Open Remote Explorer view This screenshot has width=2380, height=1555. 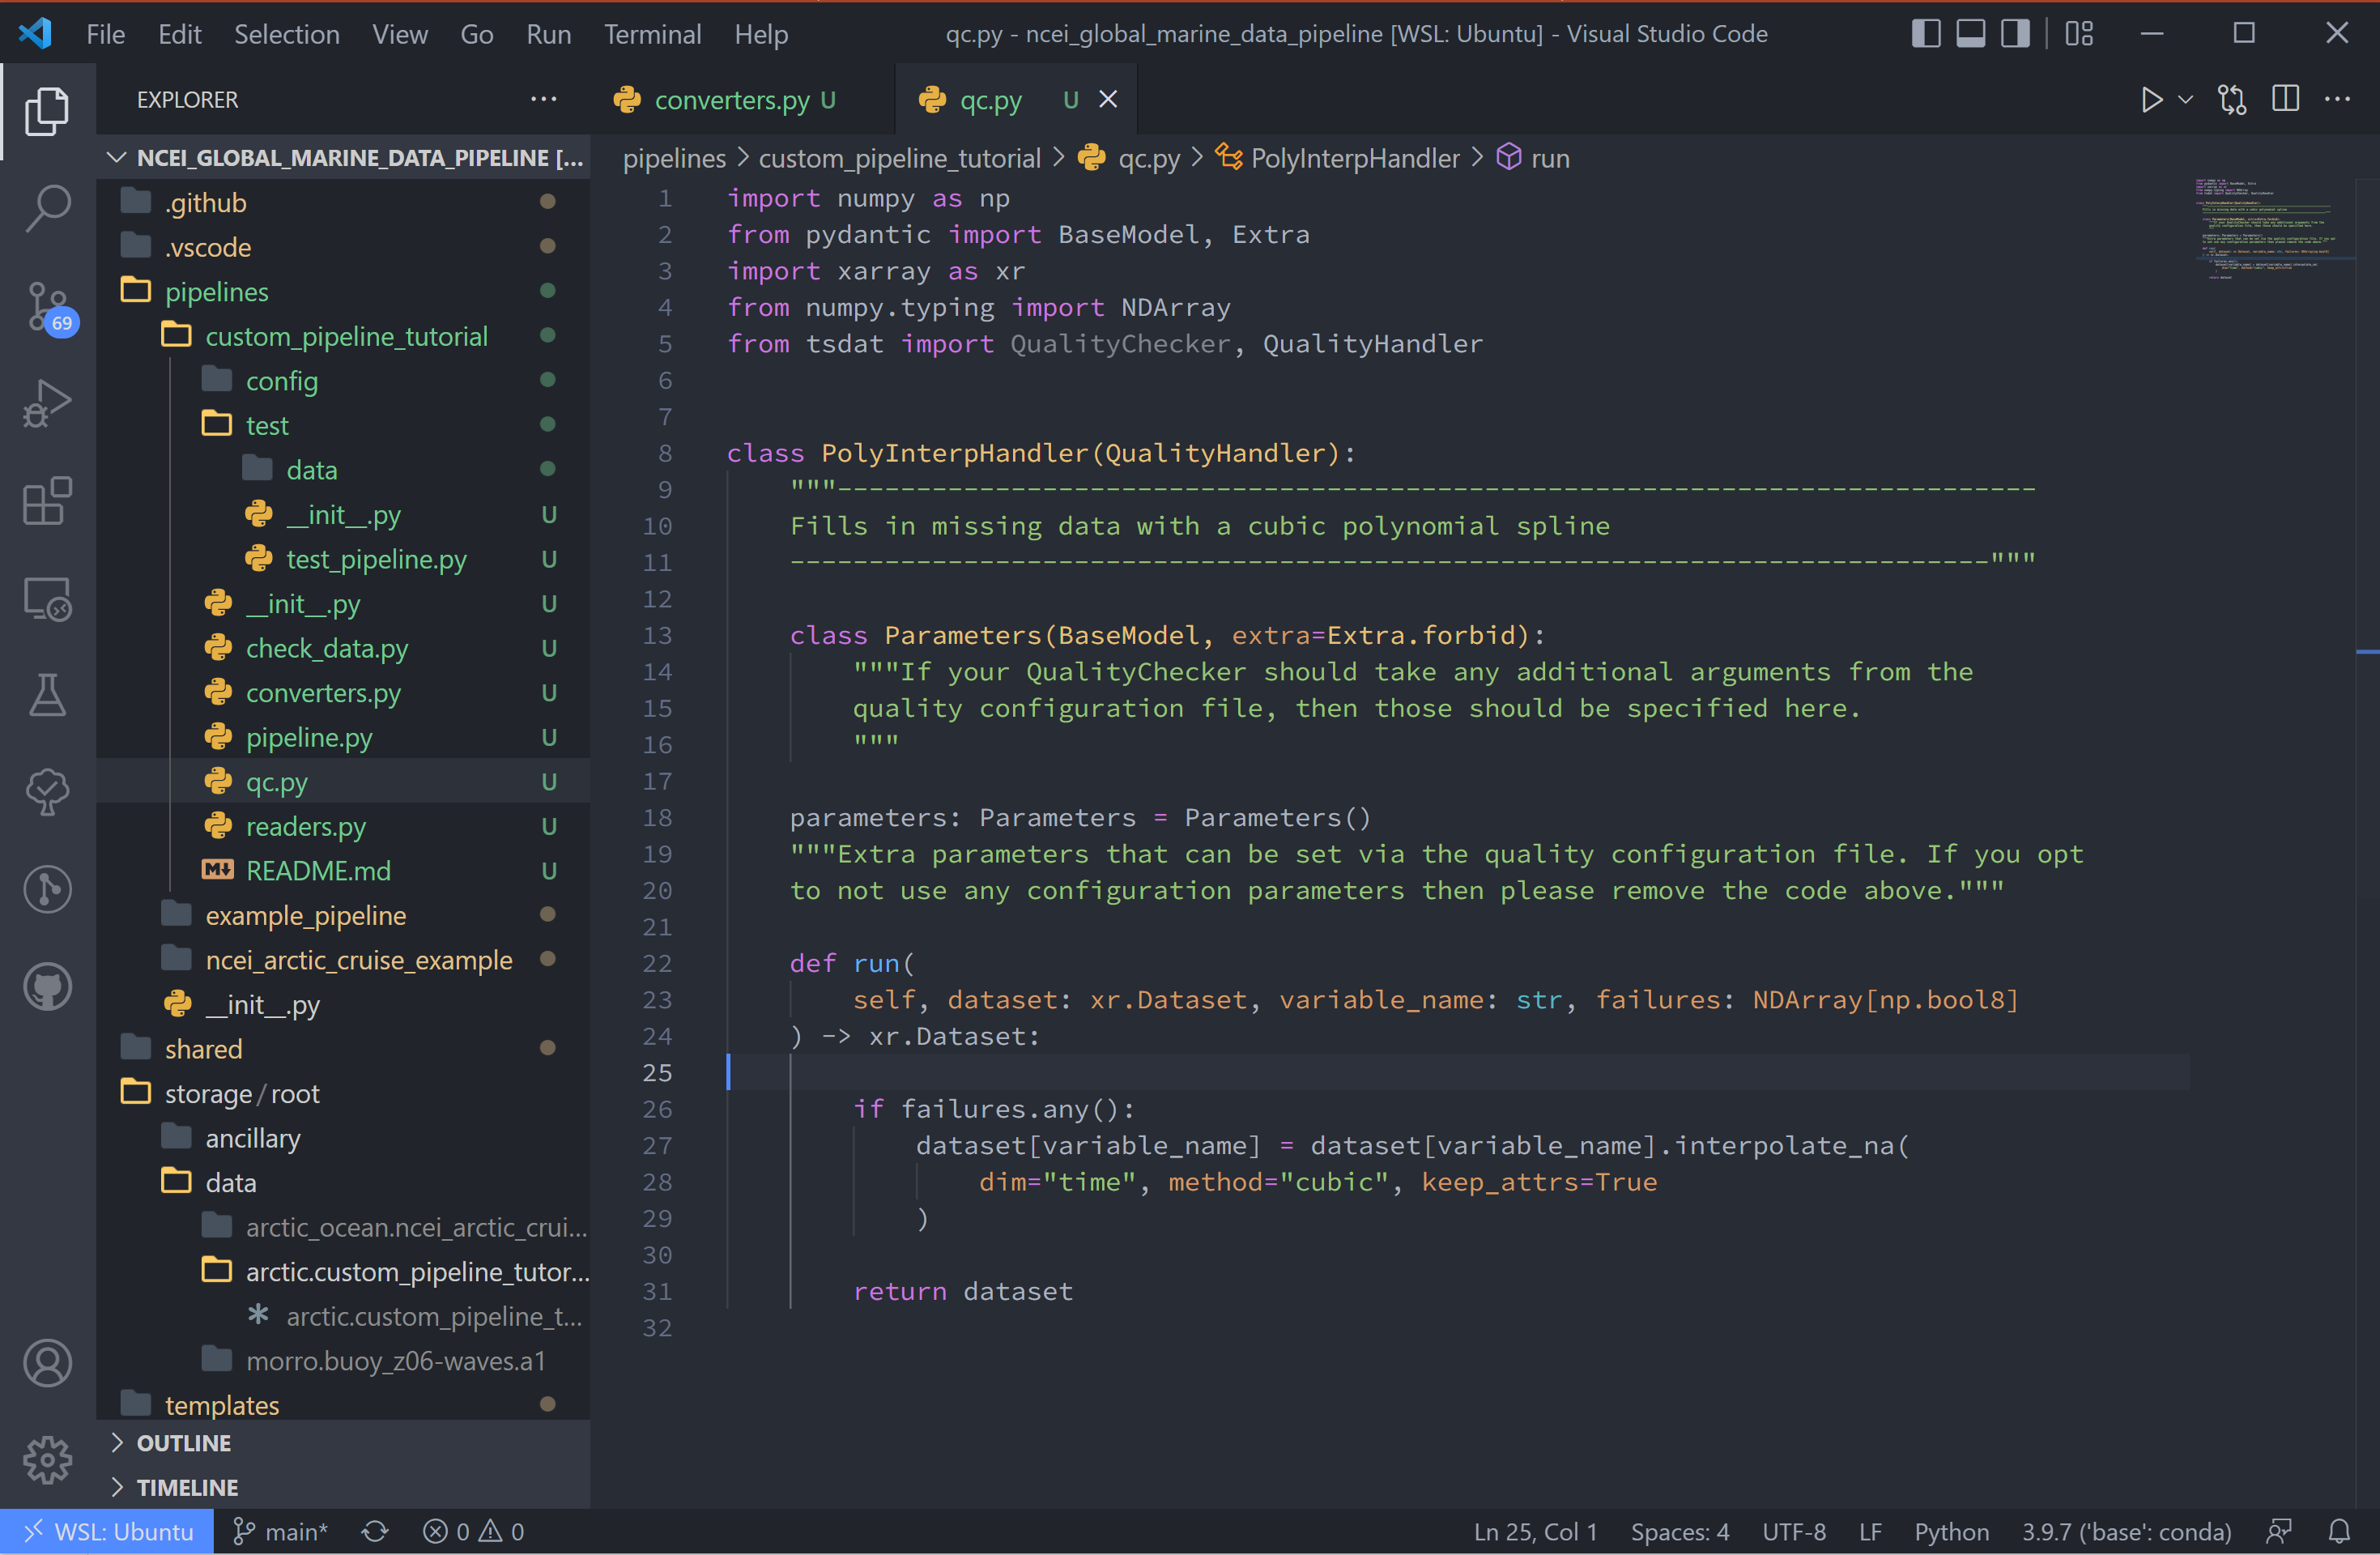[47, 598]
